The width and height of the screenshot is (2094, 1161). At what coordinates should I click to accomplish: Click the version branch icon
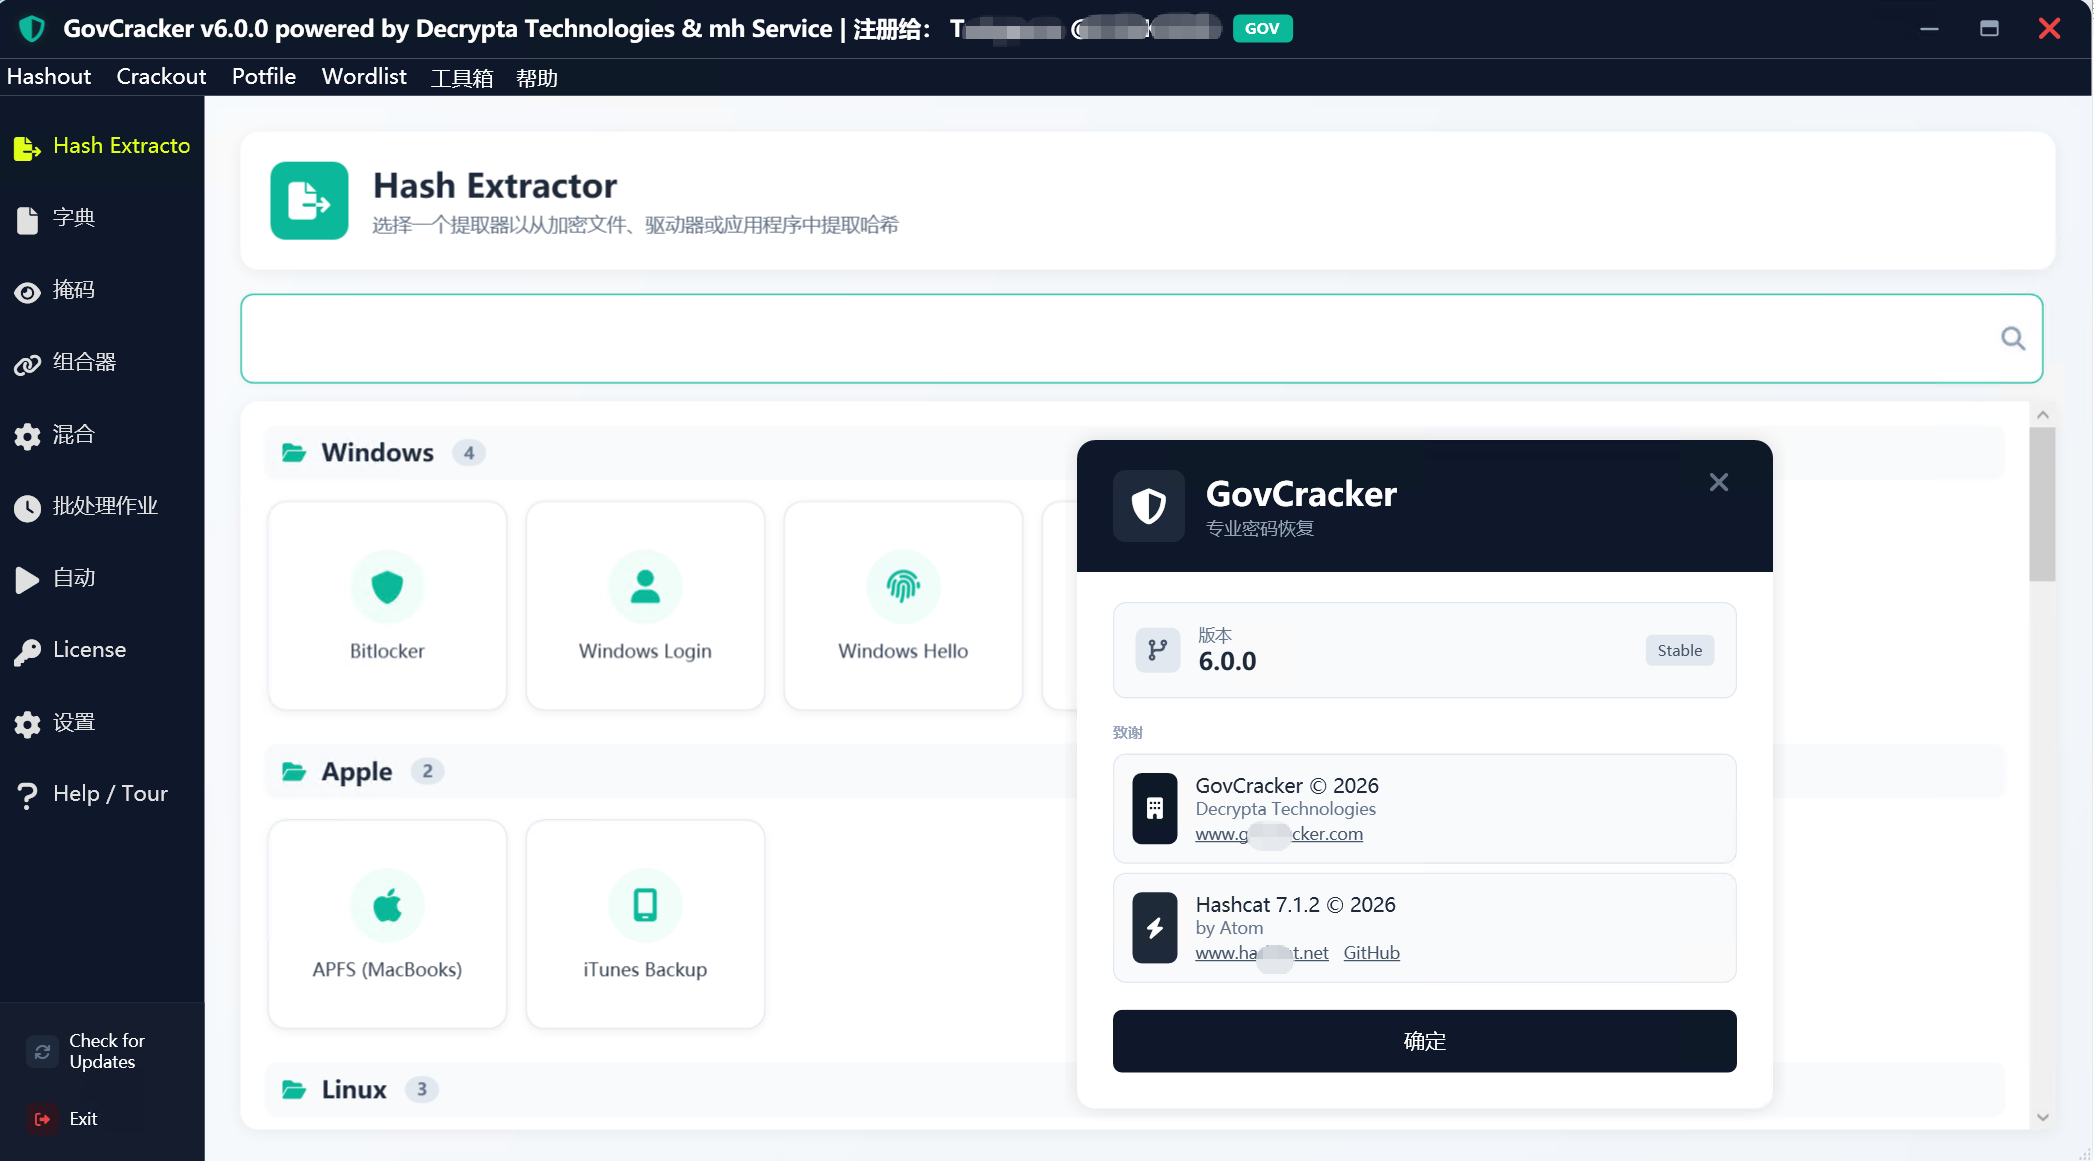point(1158,650)
